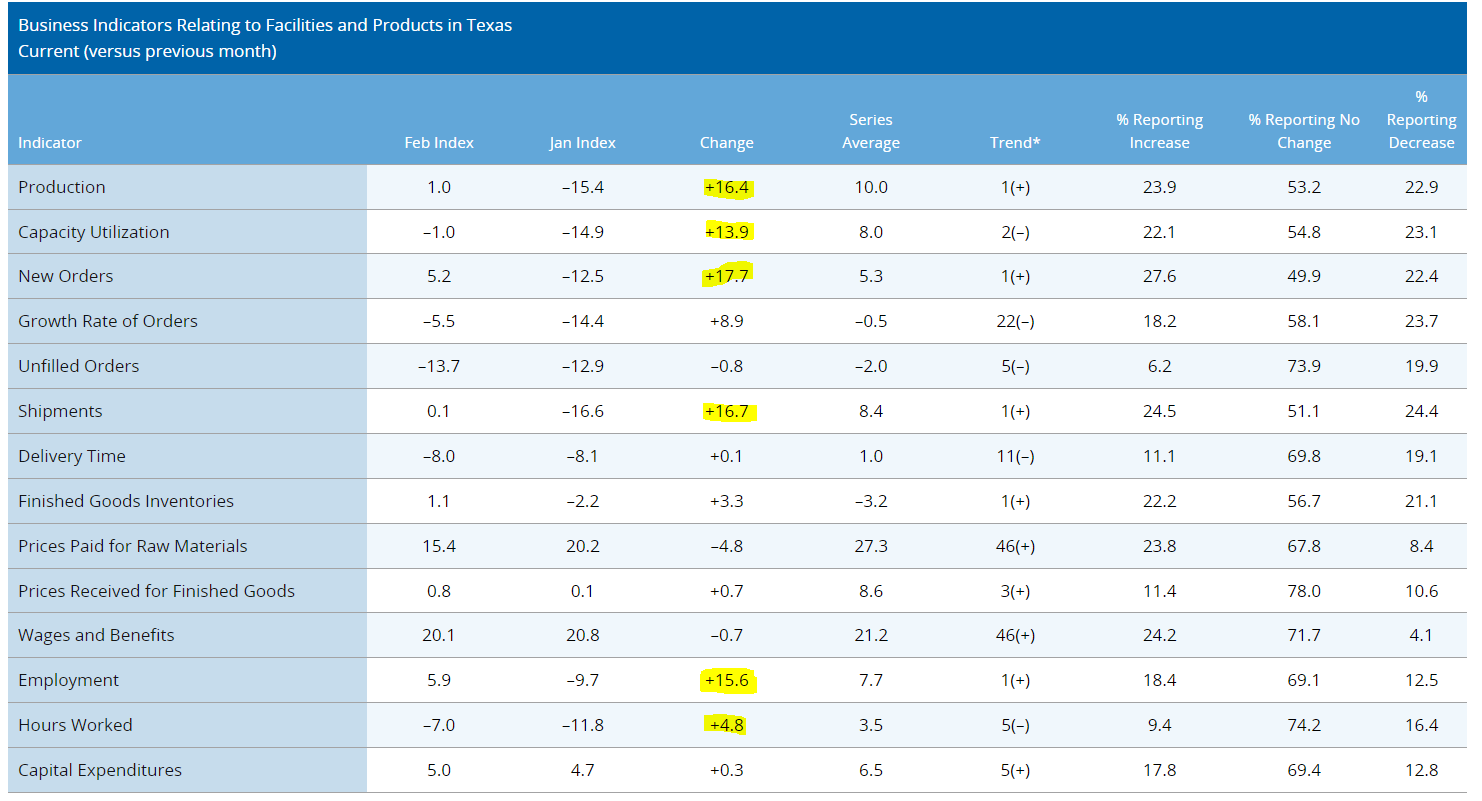
Task: Select the Indicator column header
Action: tap(50, 143)
